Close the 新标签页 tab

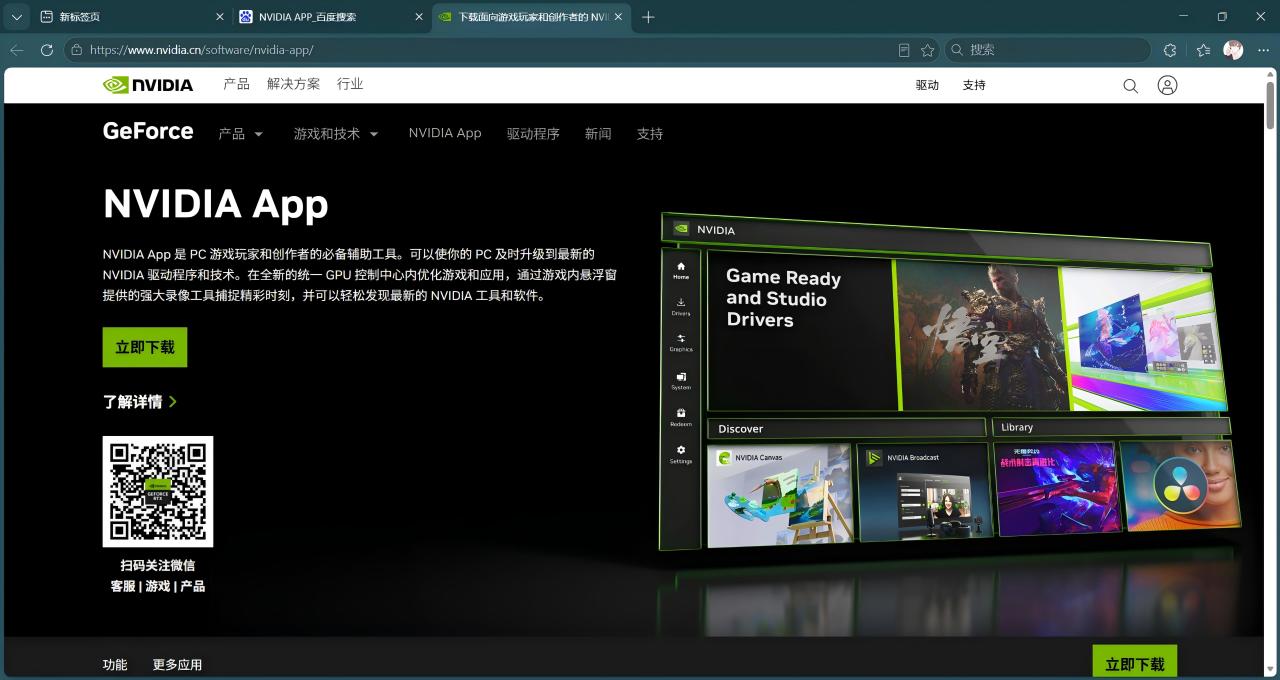(220, 17)
